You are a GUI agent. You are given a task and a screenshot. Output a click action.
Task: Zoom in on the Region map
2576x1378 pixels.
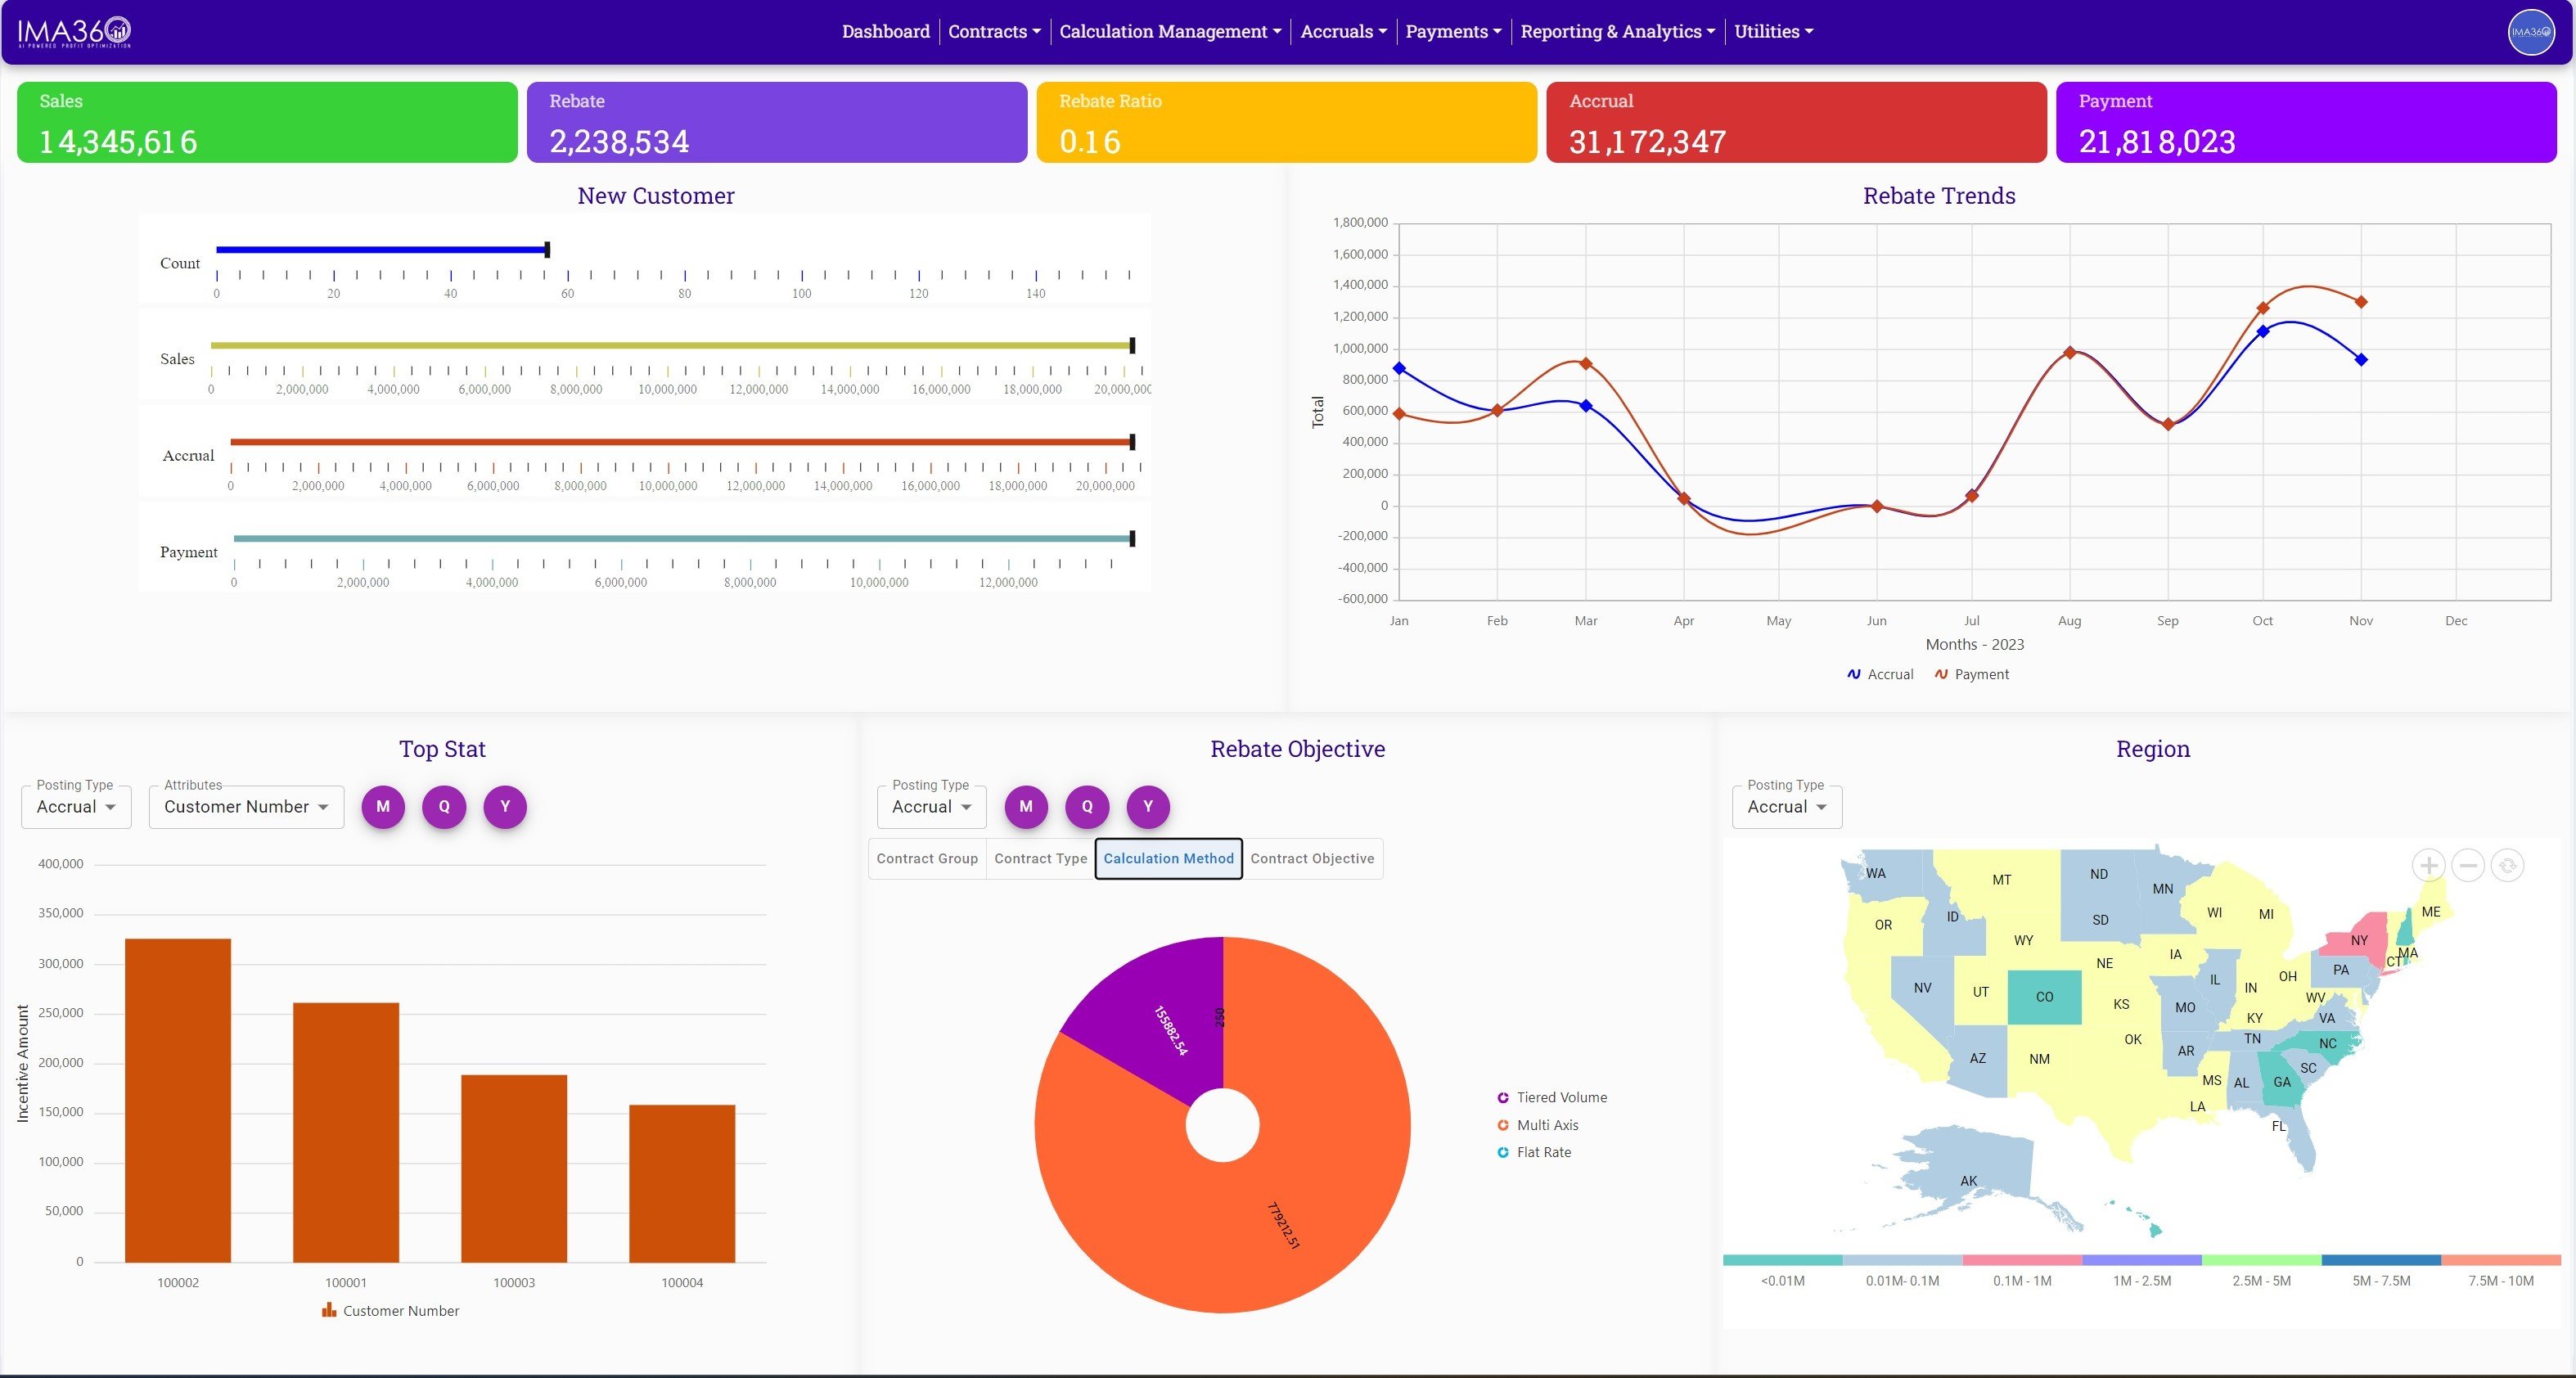tap(2428, 865)
